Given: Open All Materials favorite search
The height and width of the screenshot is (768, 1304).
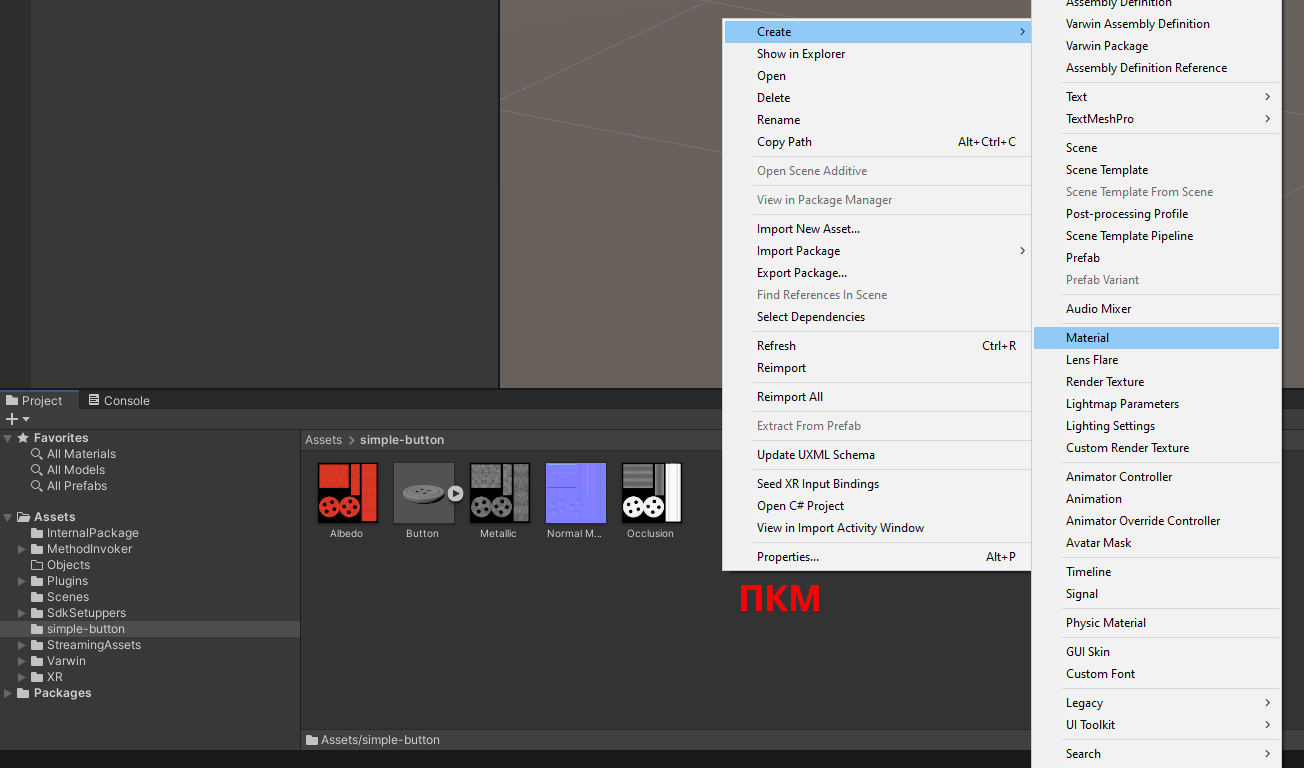Looking at the screenshot, I should pyautogui.click(x=81, y=454).
